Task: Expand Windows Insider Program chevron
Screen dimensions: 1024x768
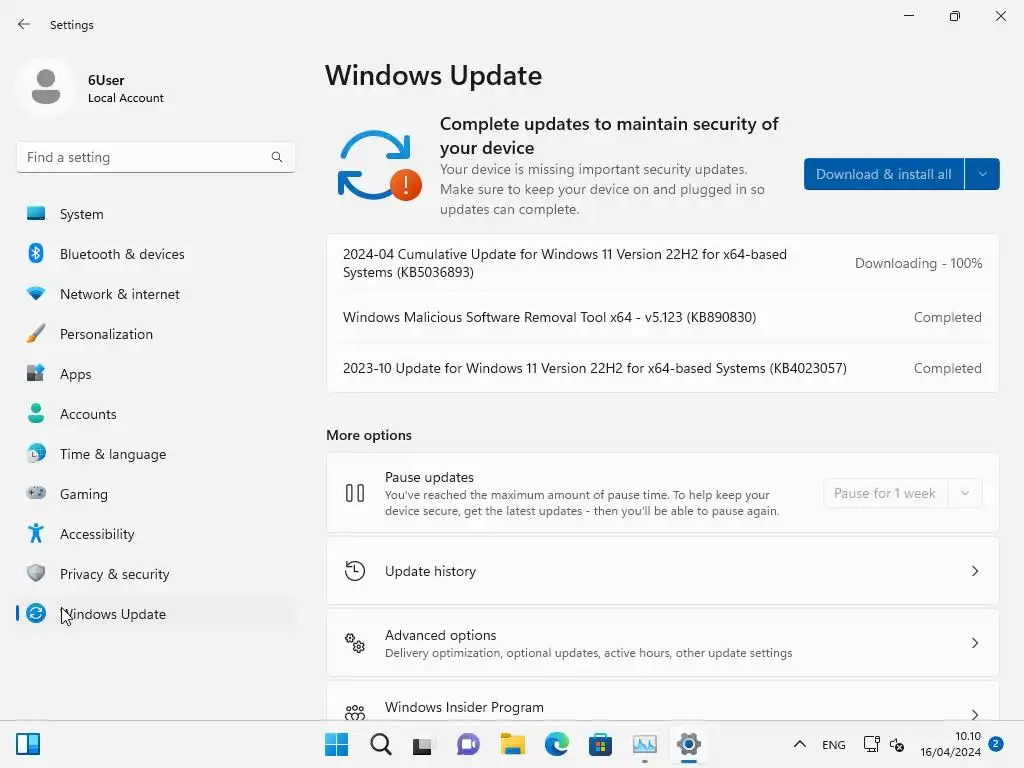Action: pos(975,714)
